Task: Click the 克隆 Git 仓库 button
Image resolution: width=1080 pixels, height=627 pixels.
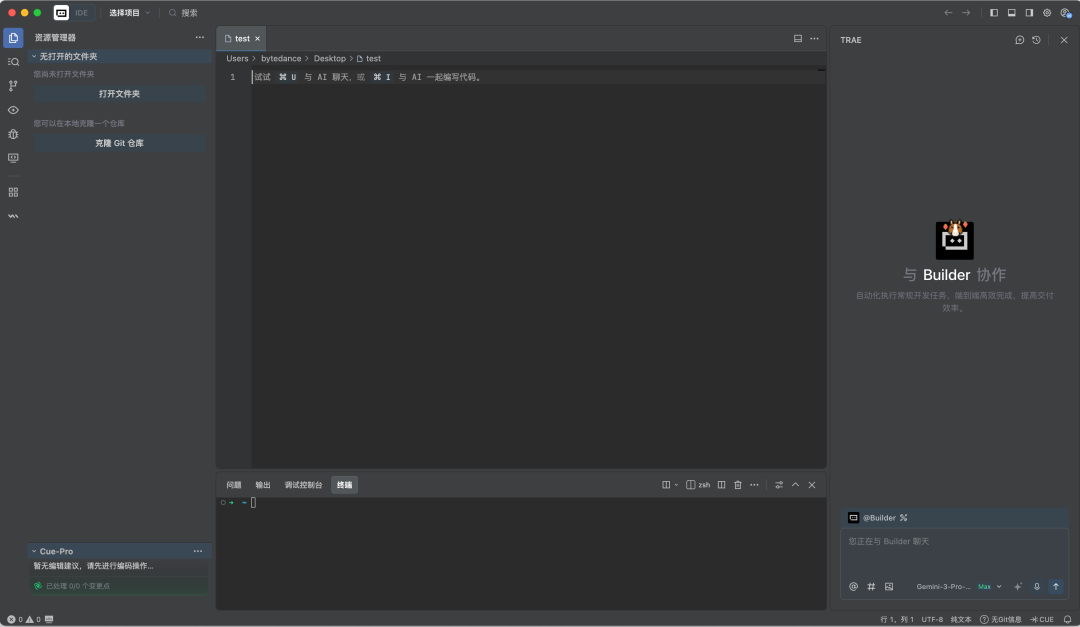Action: (119, 143)
